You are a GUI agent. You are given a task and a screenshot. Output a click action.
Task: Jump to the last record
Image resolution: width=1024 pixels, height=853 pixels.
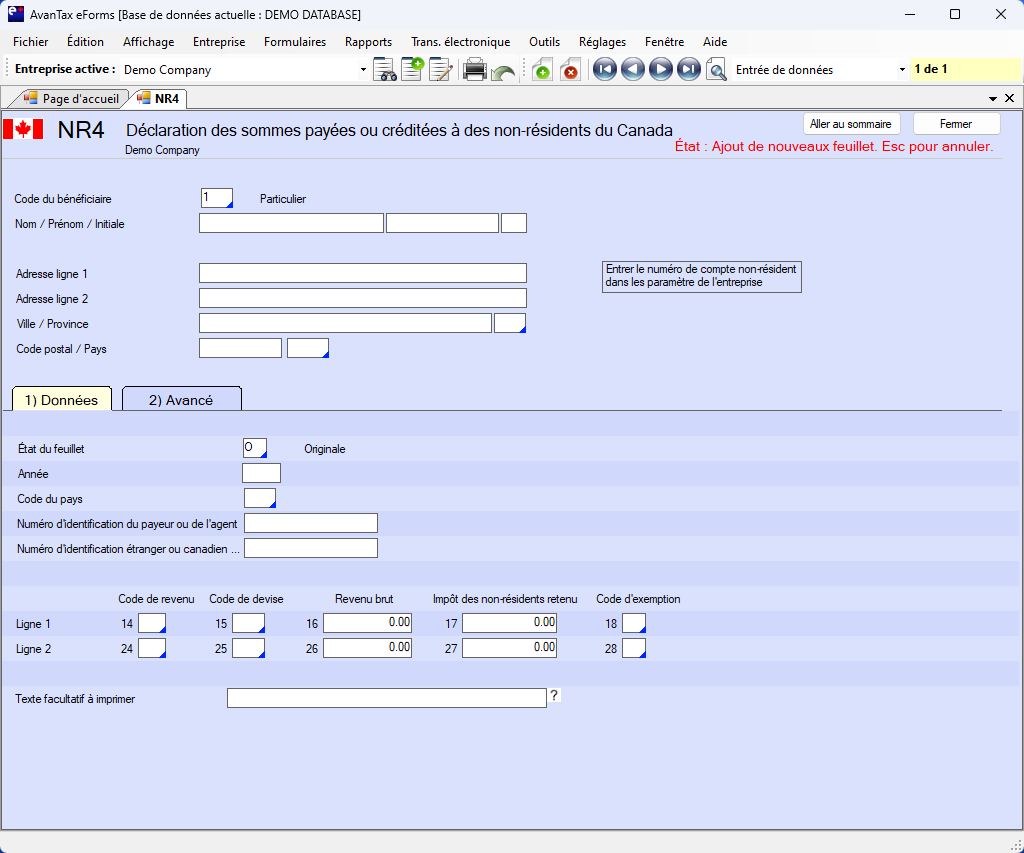tap(688, 70)
